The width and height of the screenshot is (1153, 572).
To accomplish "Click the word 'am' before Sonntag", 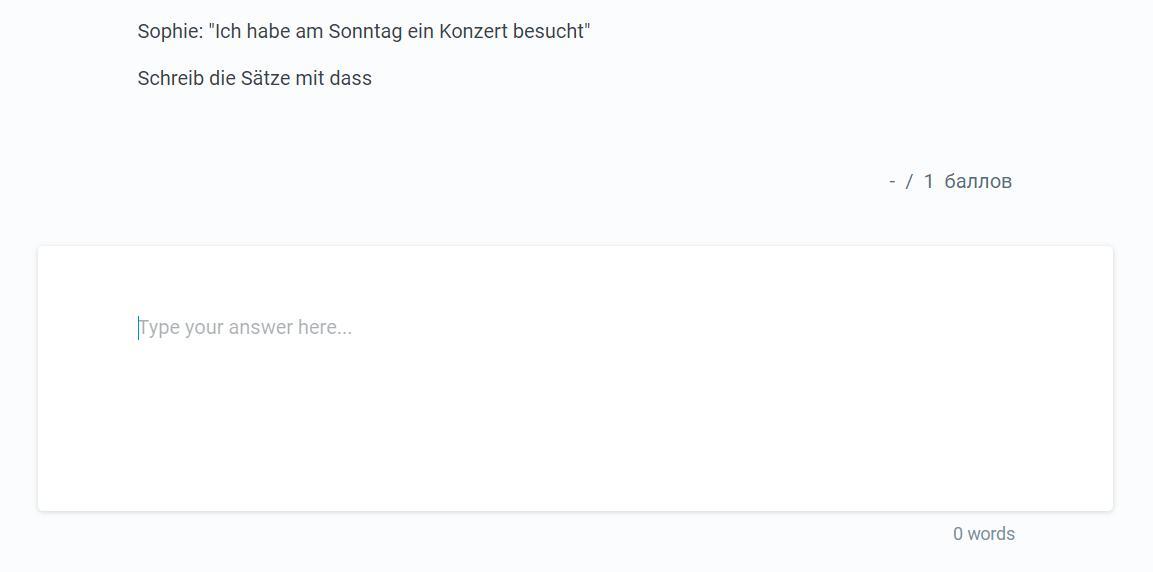I will 309,31.
